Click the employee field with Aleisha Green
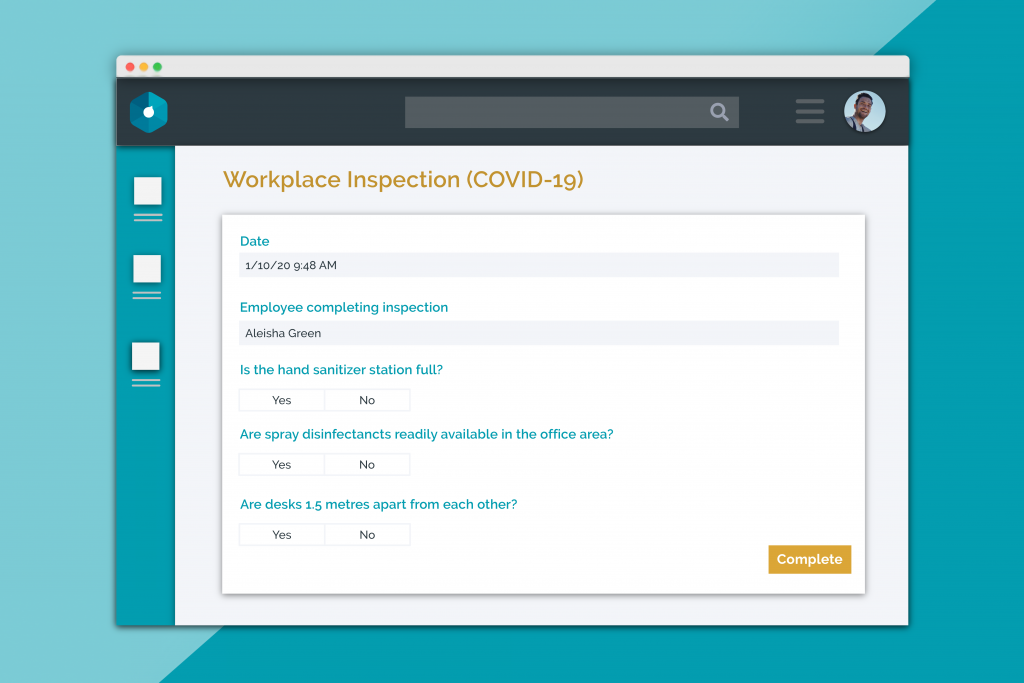This screenshot has width=1024, height=683. point(538,333)
